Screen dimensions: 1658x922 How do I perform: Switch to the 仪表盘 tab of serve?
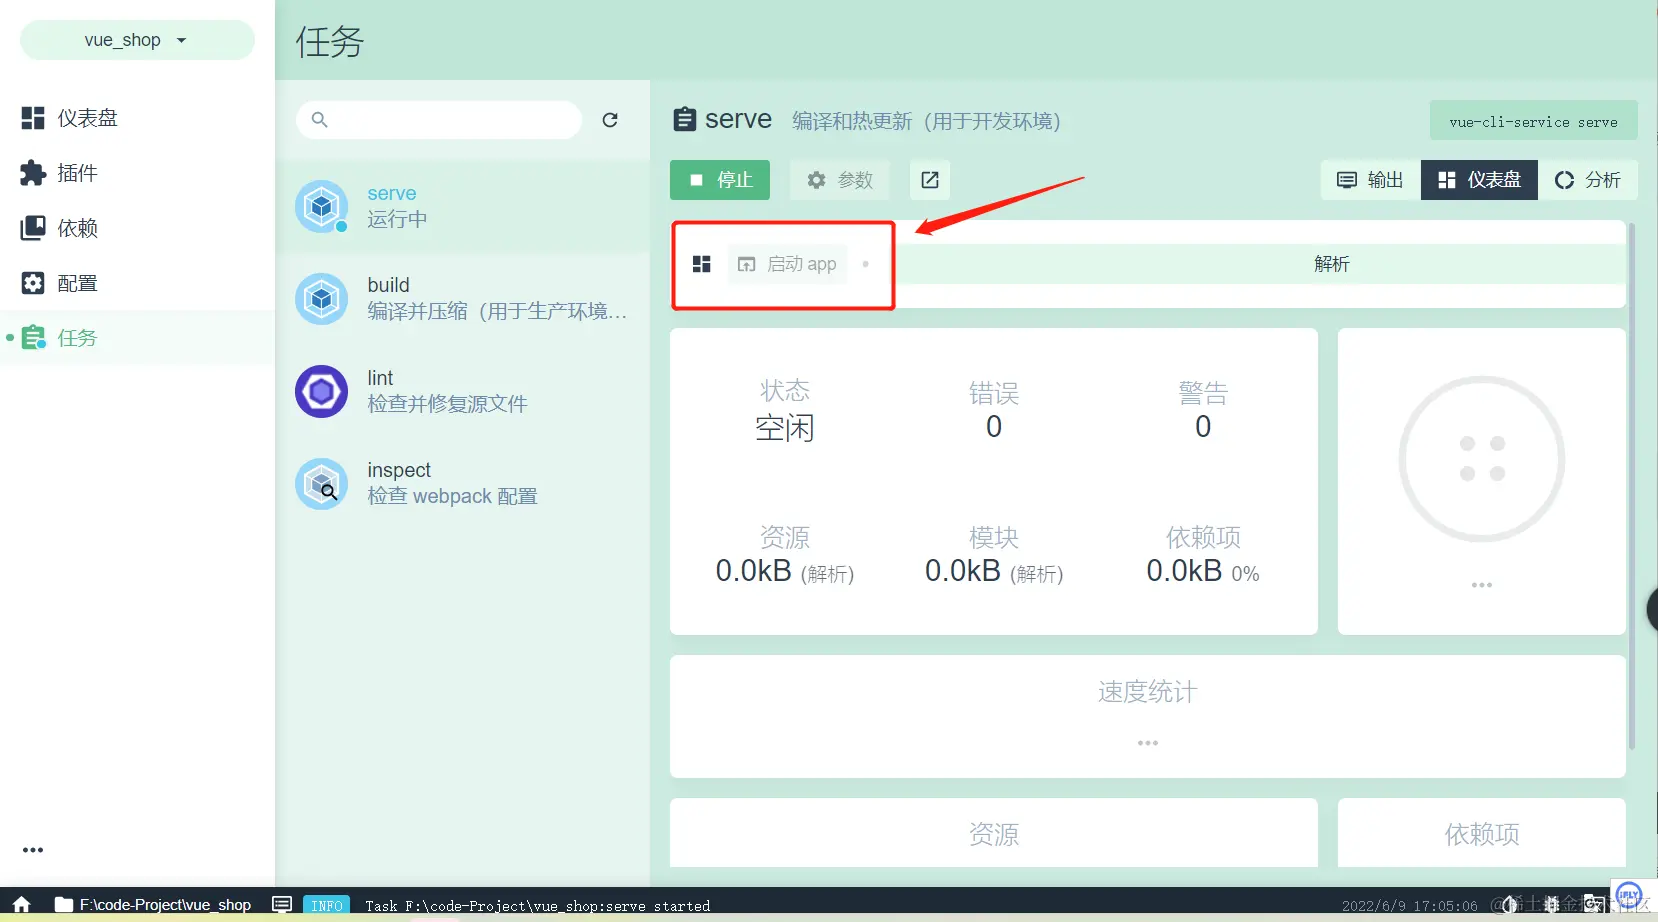point(1479,180)
